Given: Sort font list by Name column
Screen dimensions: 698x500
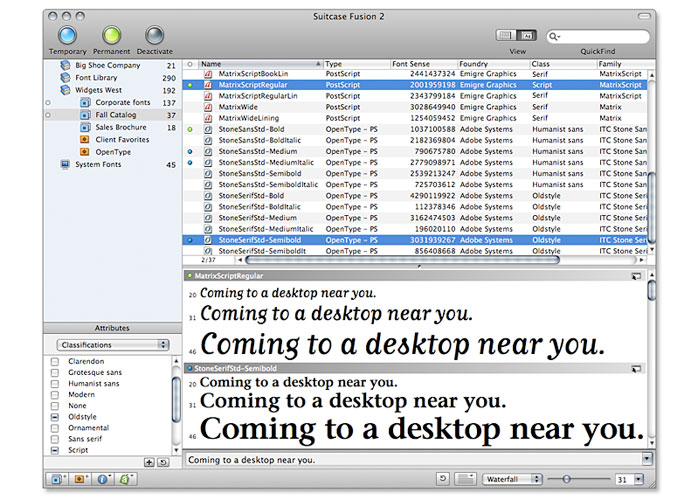Looking at the screenshot, I should pos(260,64).
